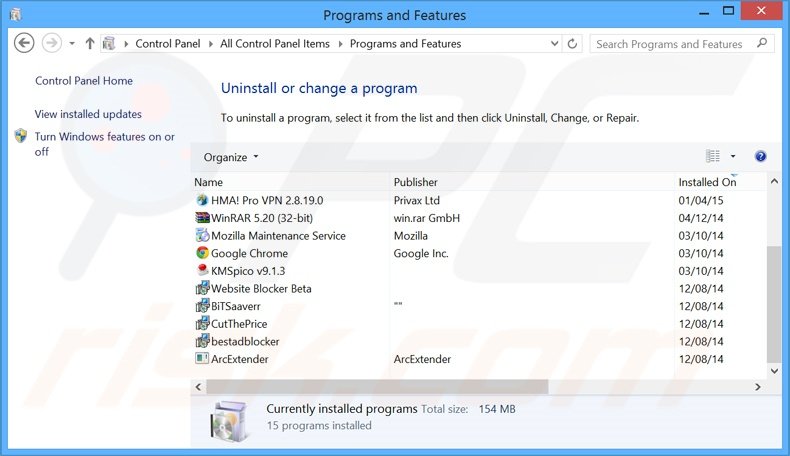Click the WinRAR 5.20 program icon
Screen dimensions: 790x456
[x=202, y=218]
